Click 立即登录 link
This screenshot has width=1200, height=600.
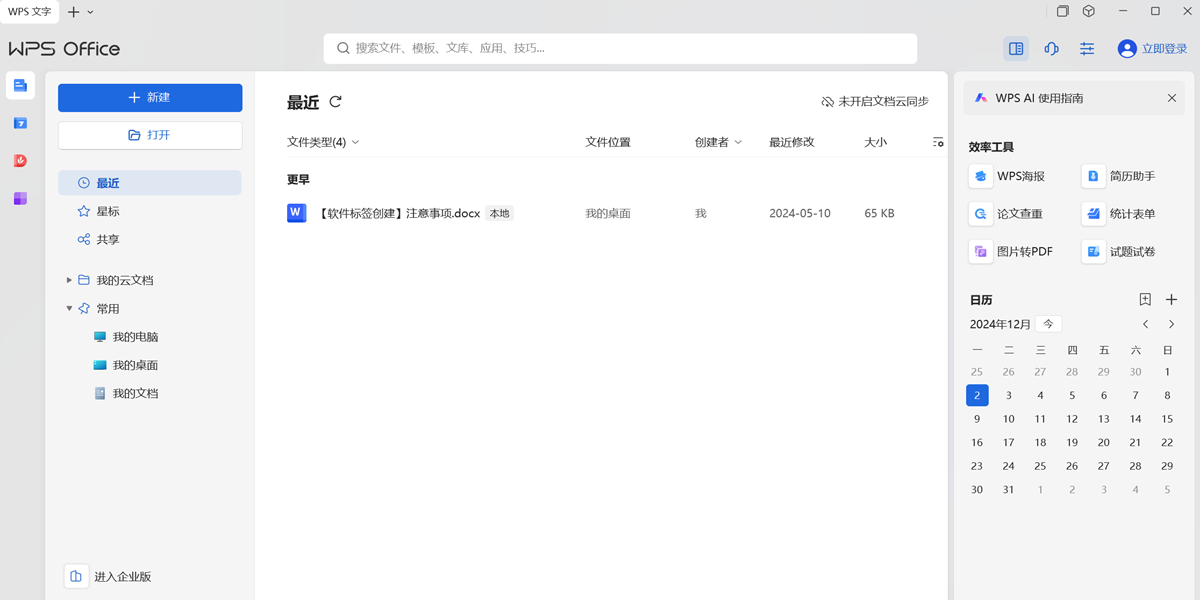[1164, 48]
